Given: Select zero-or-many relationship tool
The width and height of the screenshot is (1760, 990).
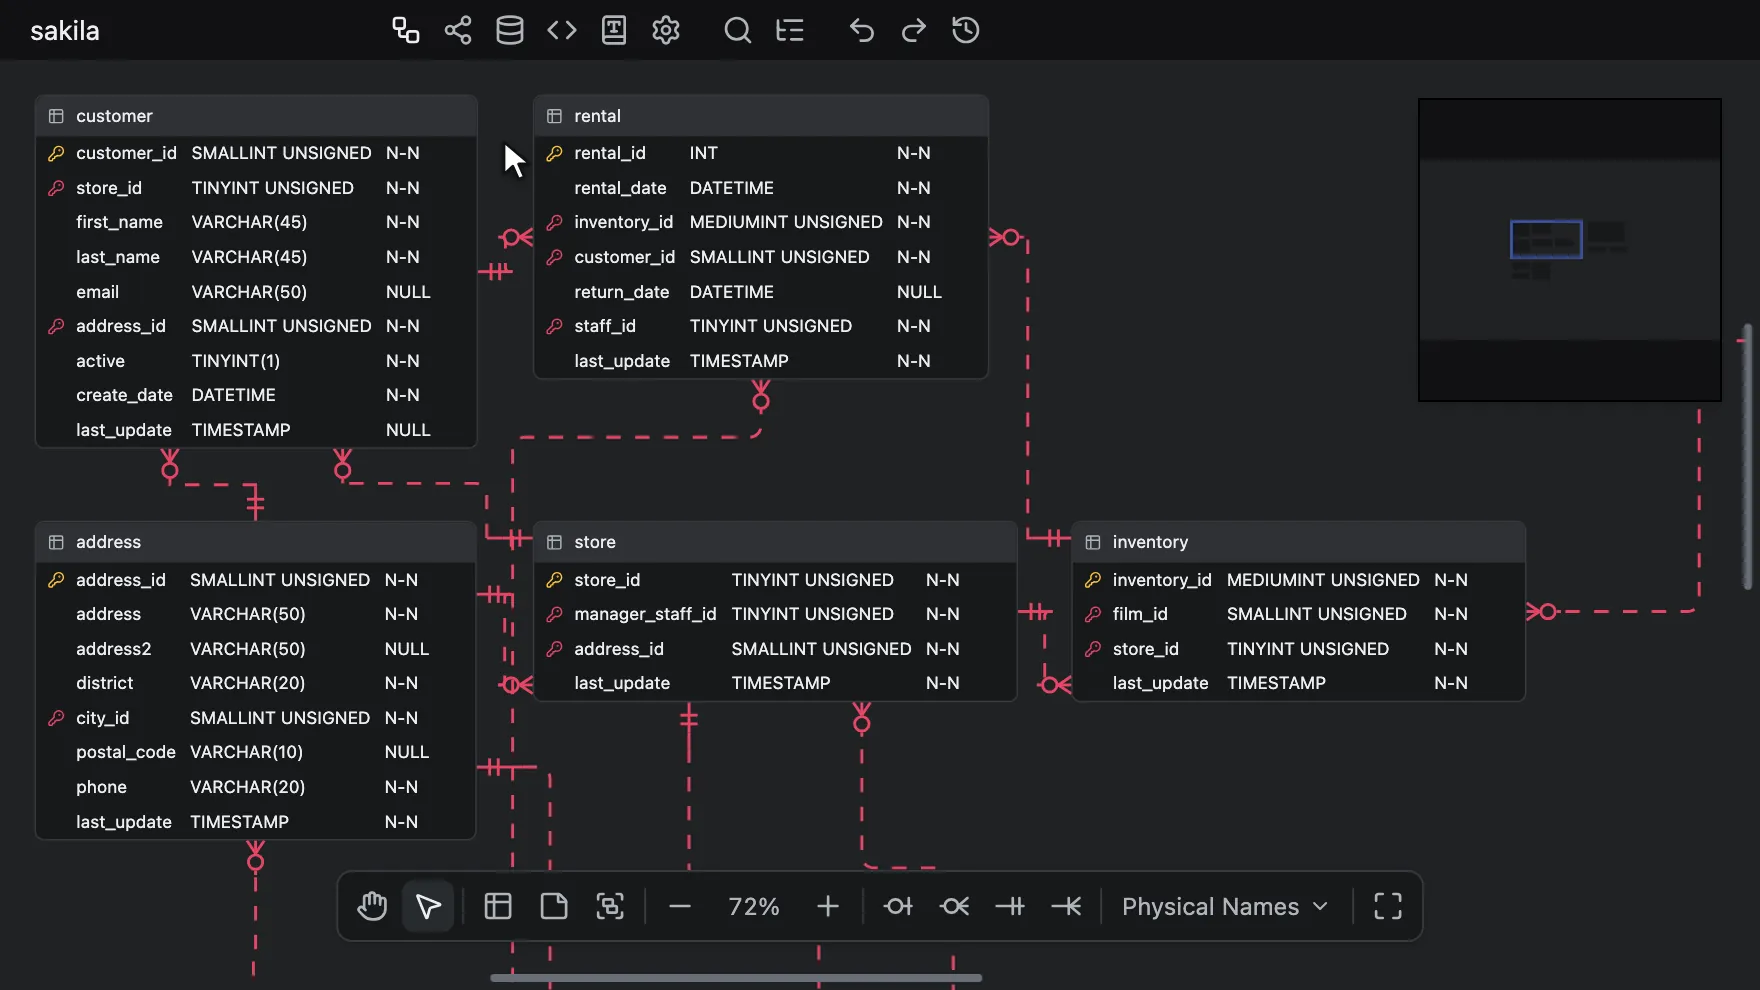Looking at the screenshot, I should click(954, 906).
